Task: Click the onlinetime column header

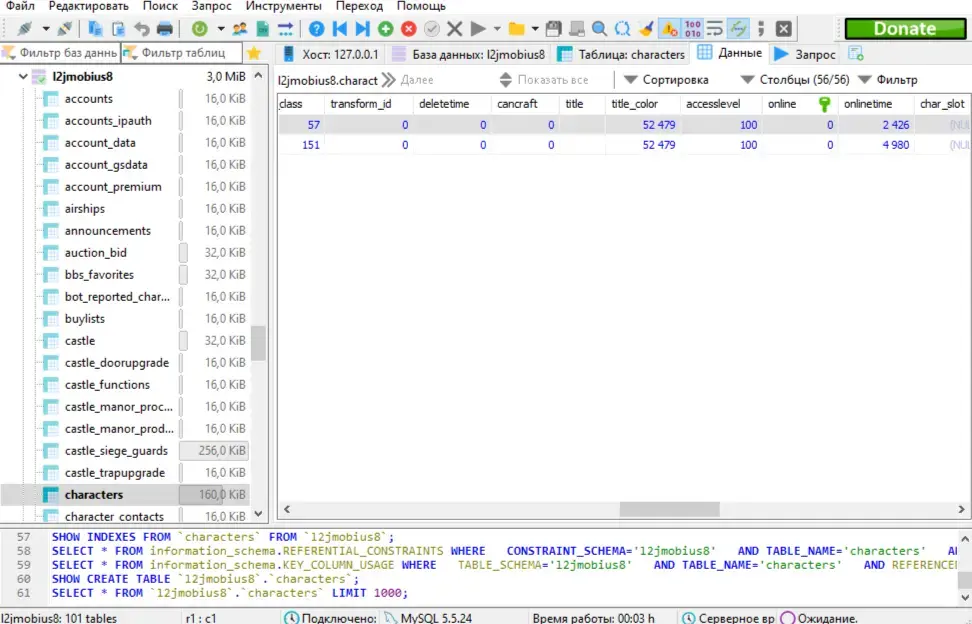Action: tap(875, 104)
